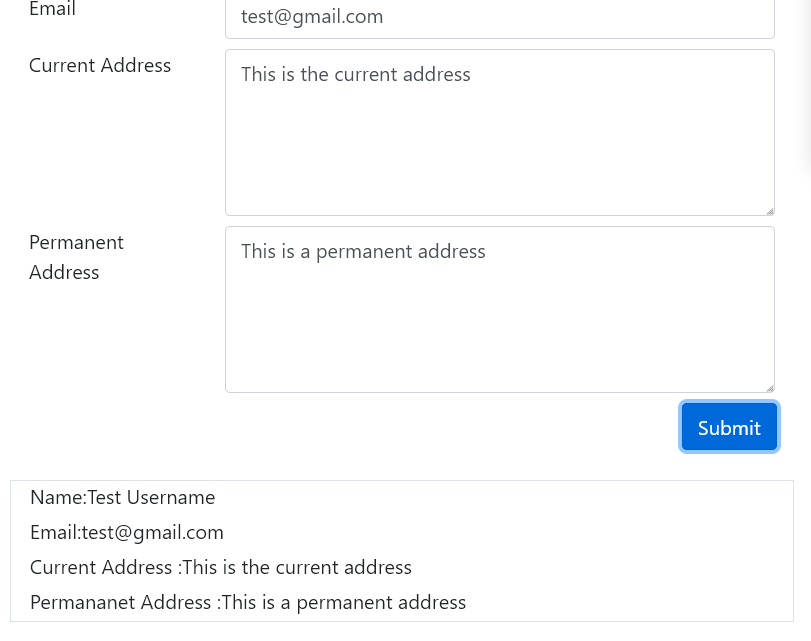Click the Email form label
Viewport: 811px width, 641px height.
pos(52,10)
